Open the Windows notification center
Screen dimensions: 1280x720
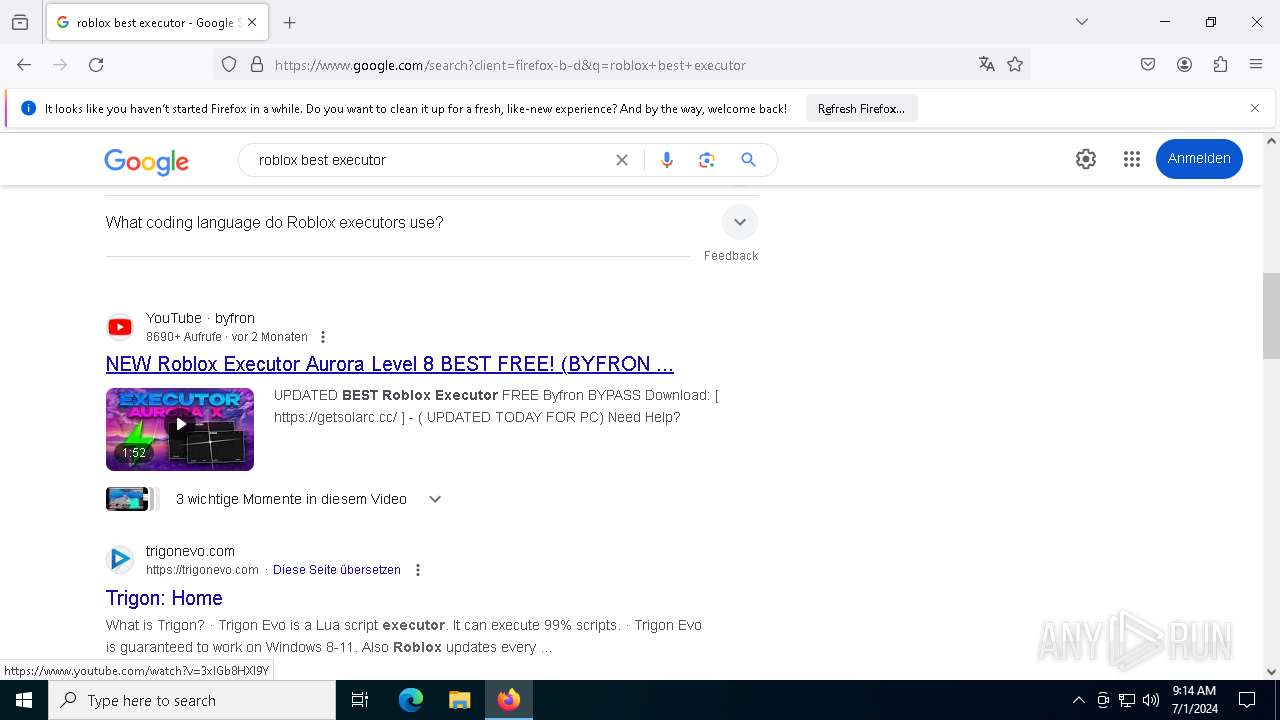point(1248,700)
